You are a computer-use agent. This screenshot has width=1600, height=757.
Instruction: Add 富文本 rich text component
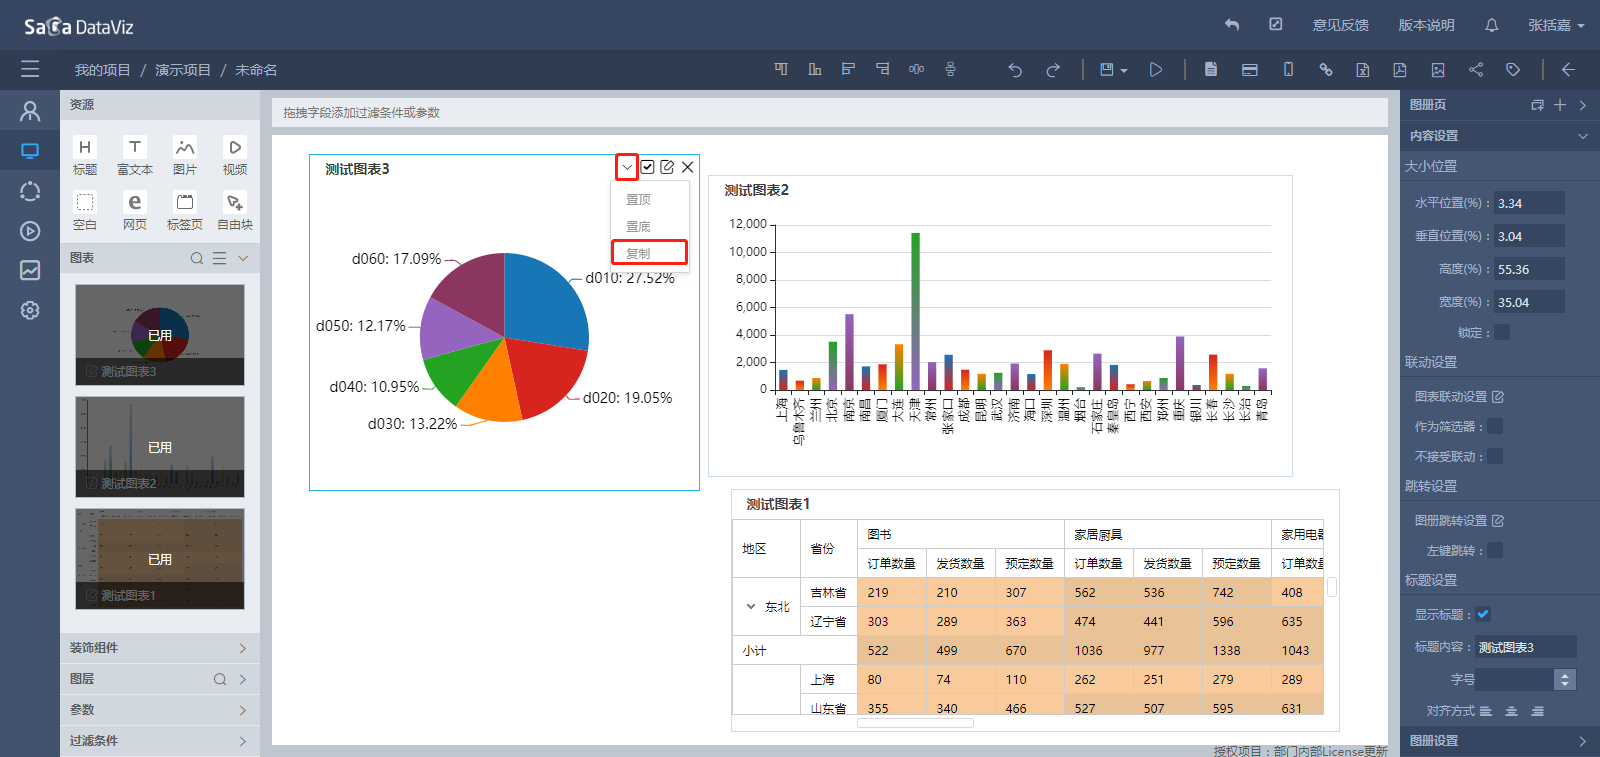point(135,157)
